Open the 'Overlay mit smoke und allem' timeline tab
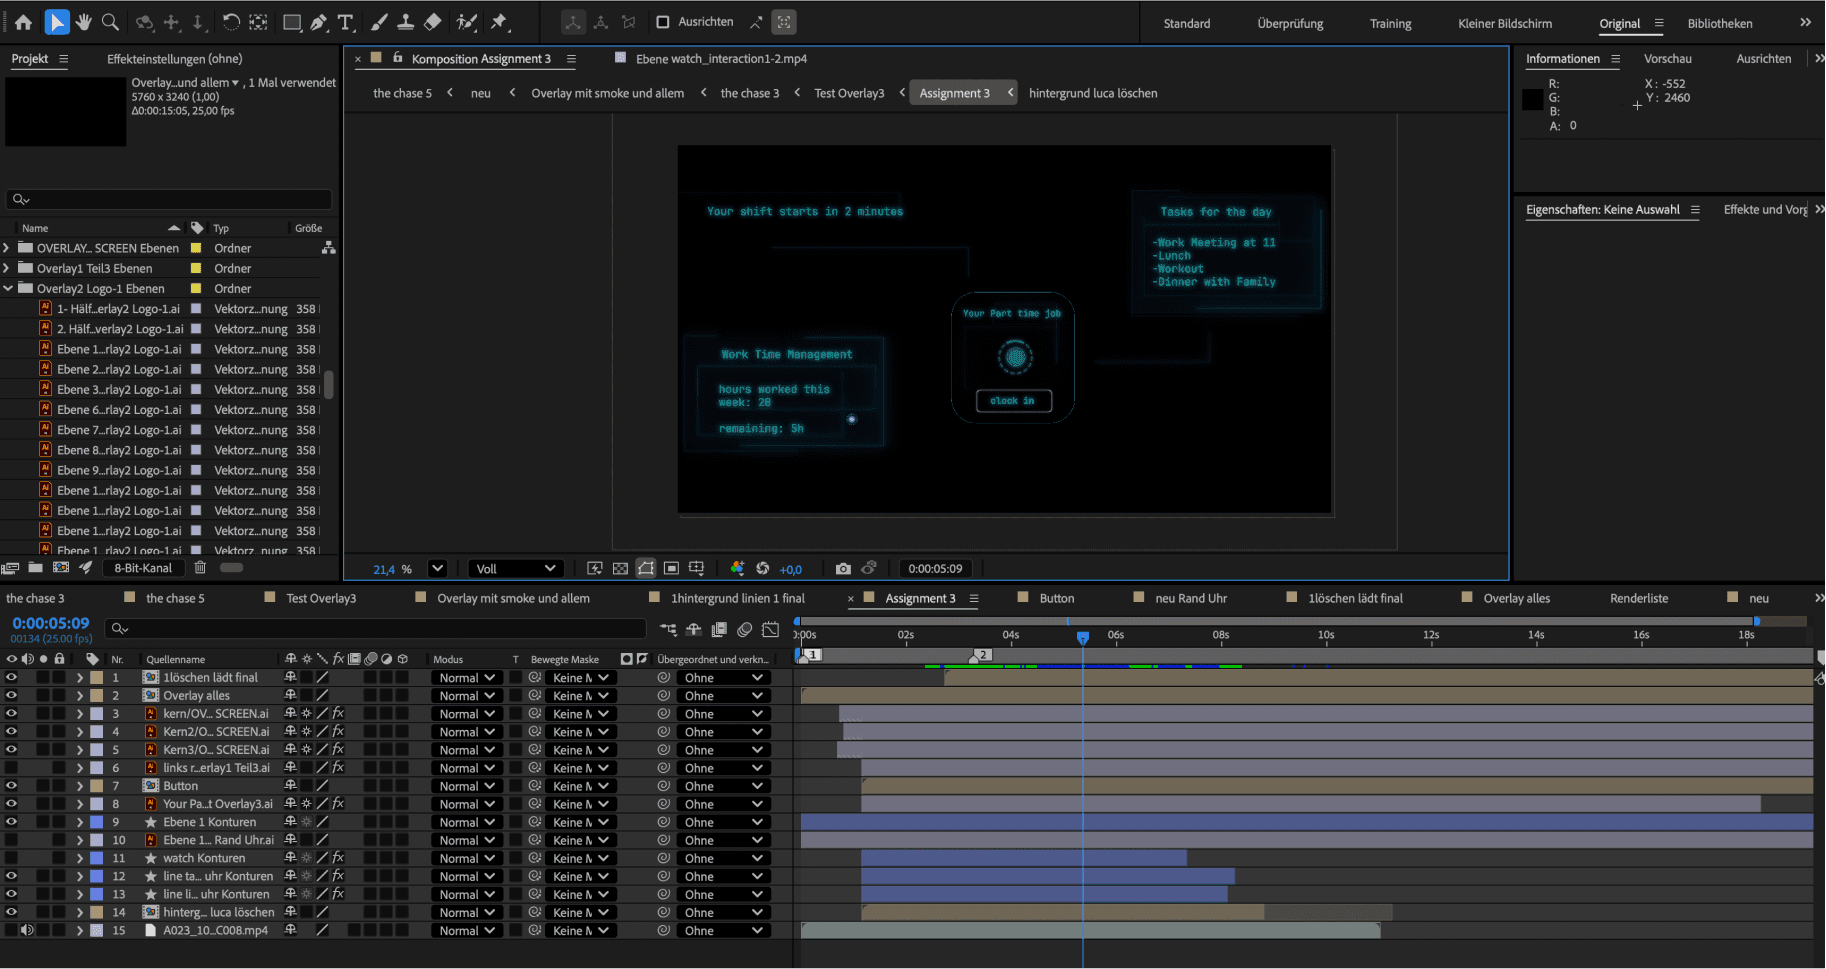The width and height of the screenshot is (1826, 969). coord(513,598)
